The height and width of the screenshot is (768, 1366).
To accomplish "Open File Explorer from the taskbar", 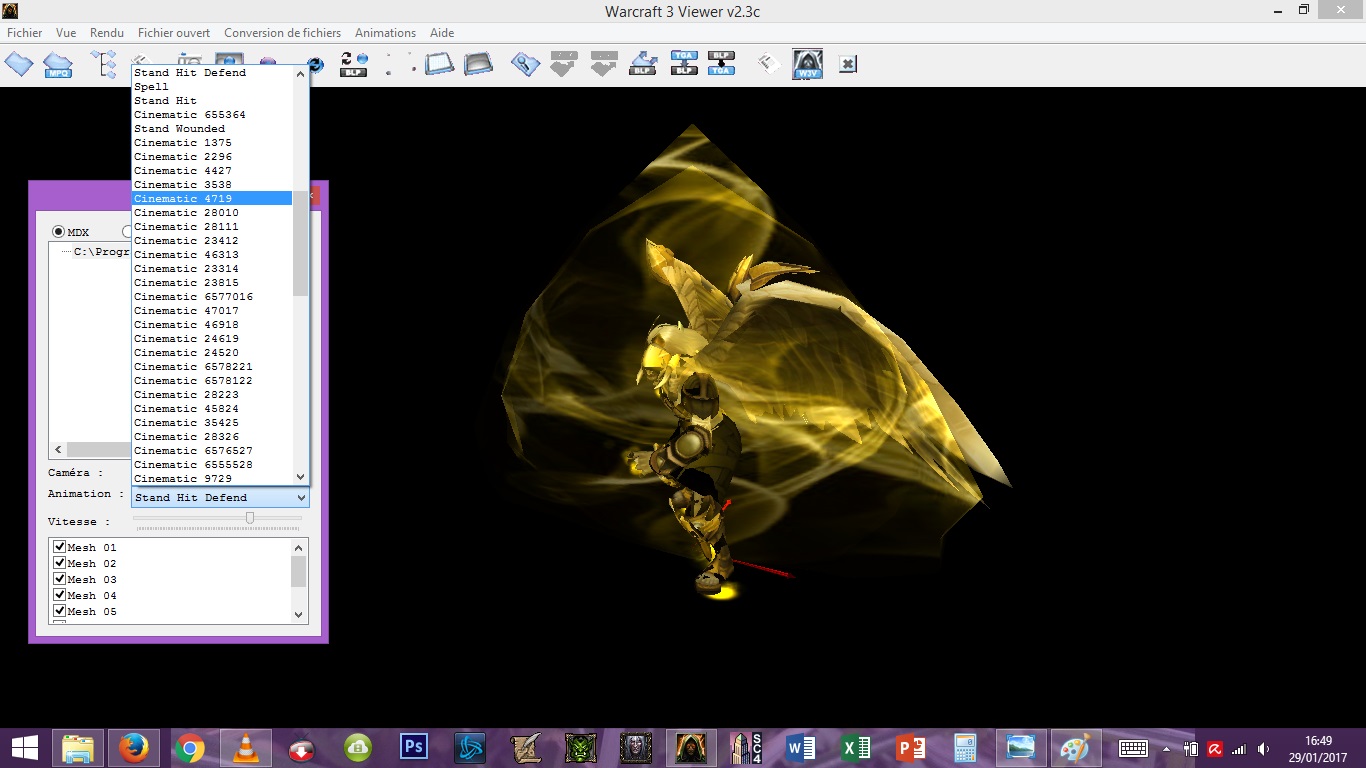I will coord(77,748).
